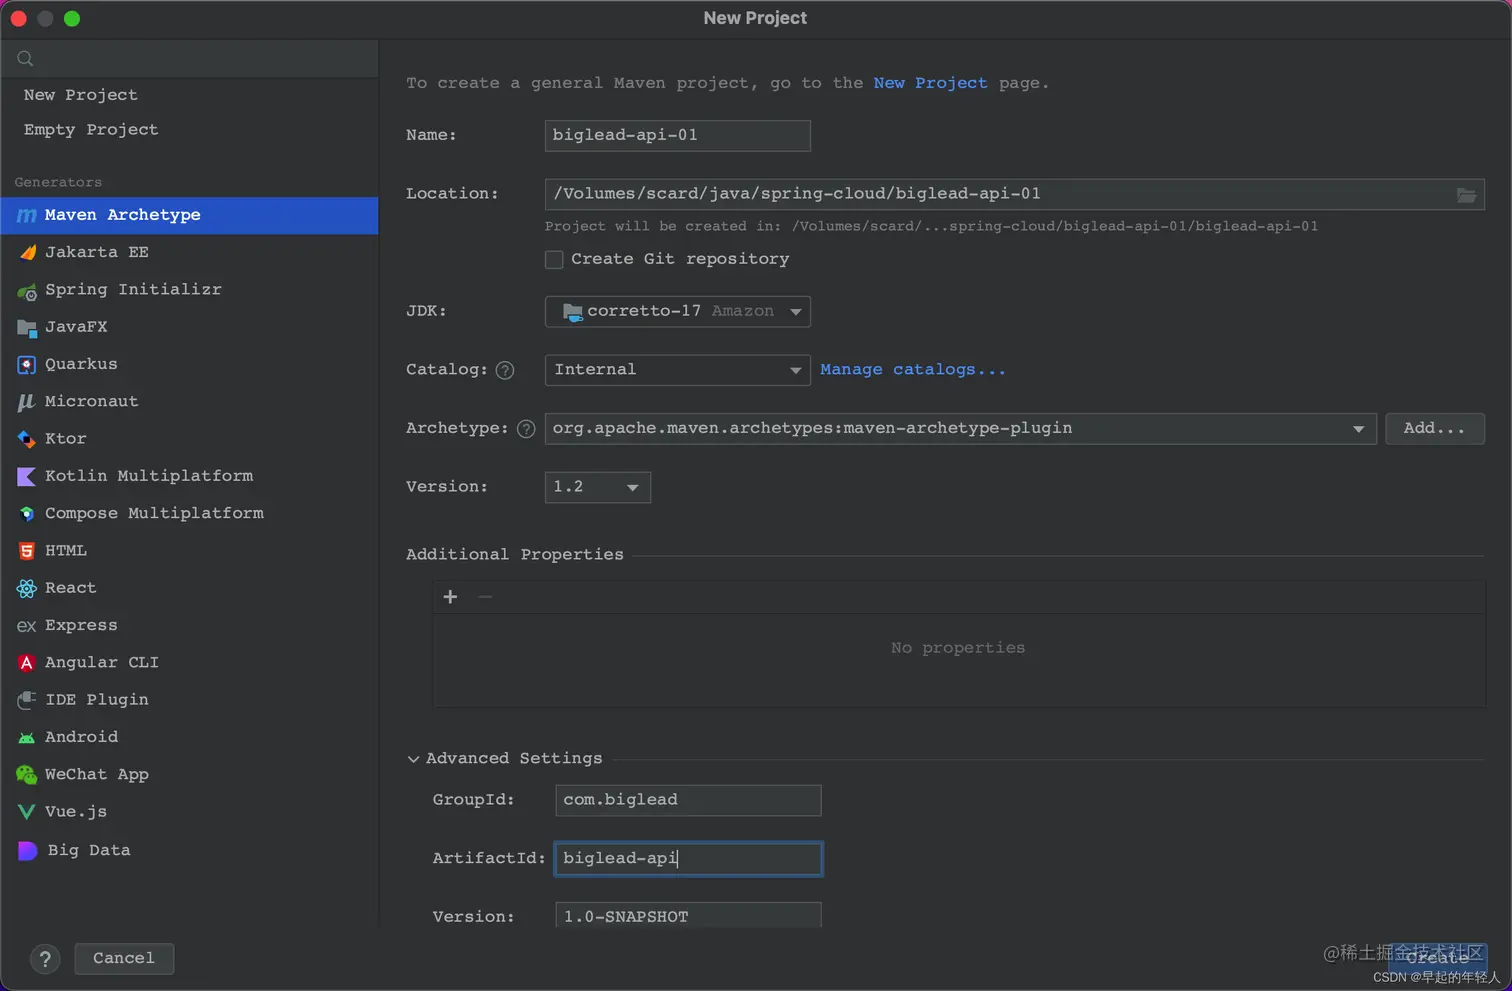Click the Manage catalogs link
The image size is (1512, 991).
coord(912,370)
